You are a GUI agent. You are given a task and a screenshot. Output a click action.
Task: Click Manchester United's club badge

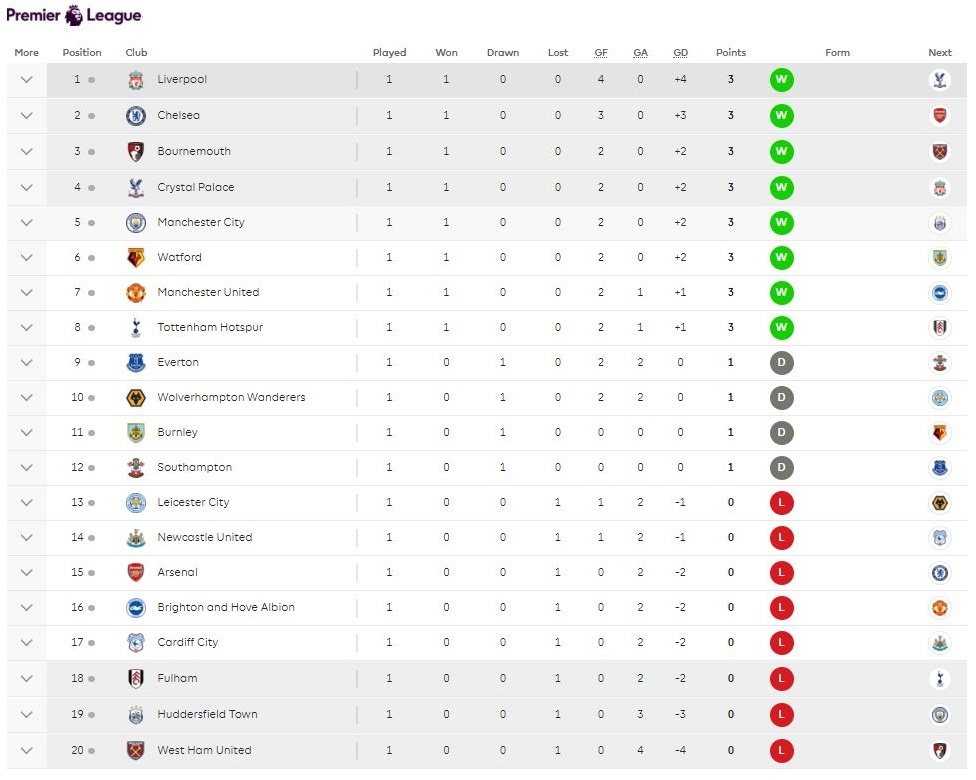136,293
